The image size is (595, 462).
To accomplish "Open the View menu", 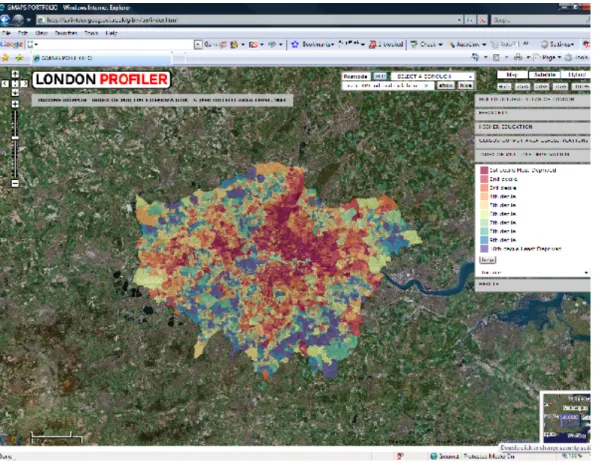I will tap(41, 33).
